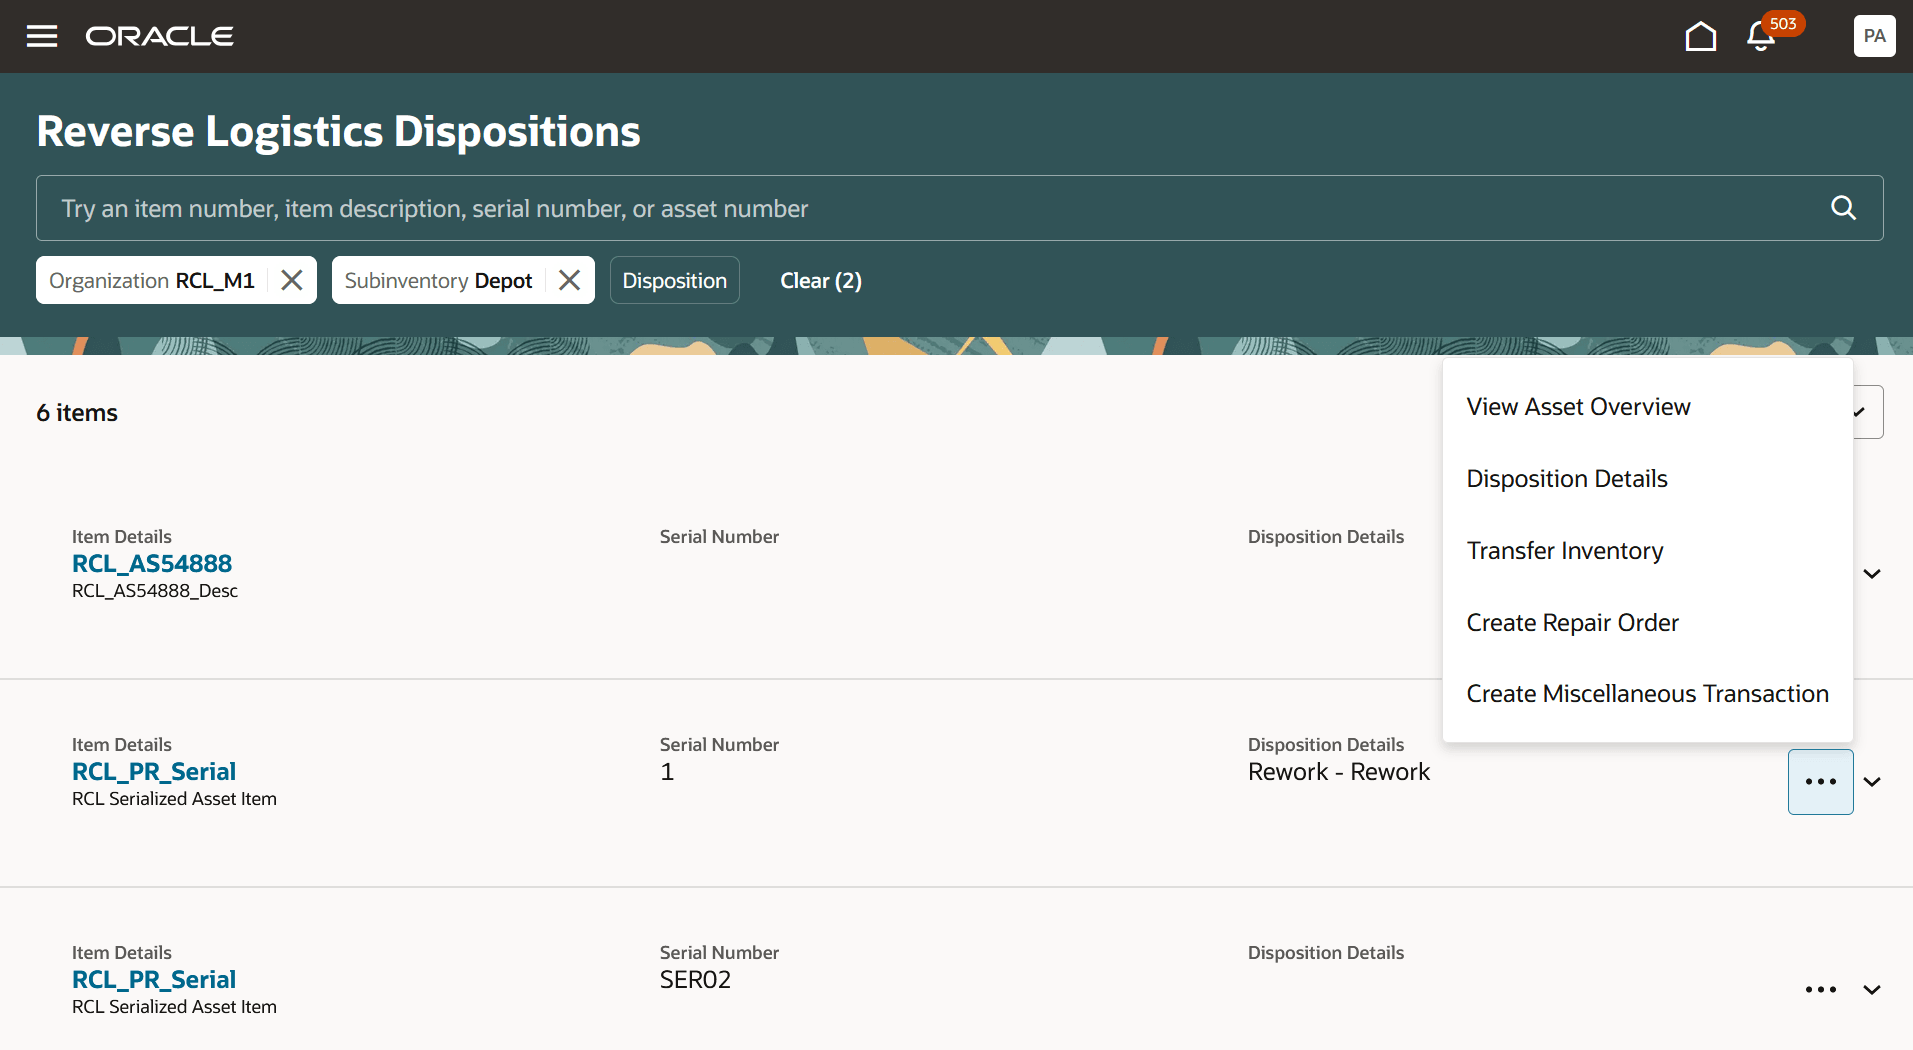Viewport: 1913px width, 1050px height.
Task: Choose Create Repair Order option
Action: 1572,622
